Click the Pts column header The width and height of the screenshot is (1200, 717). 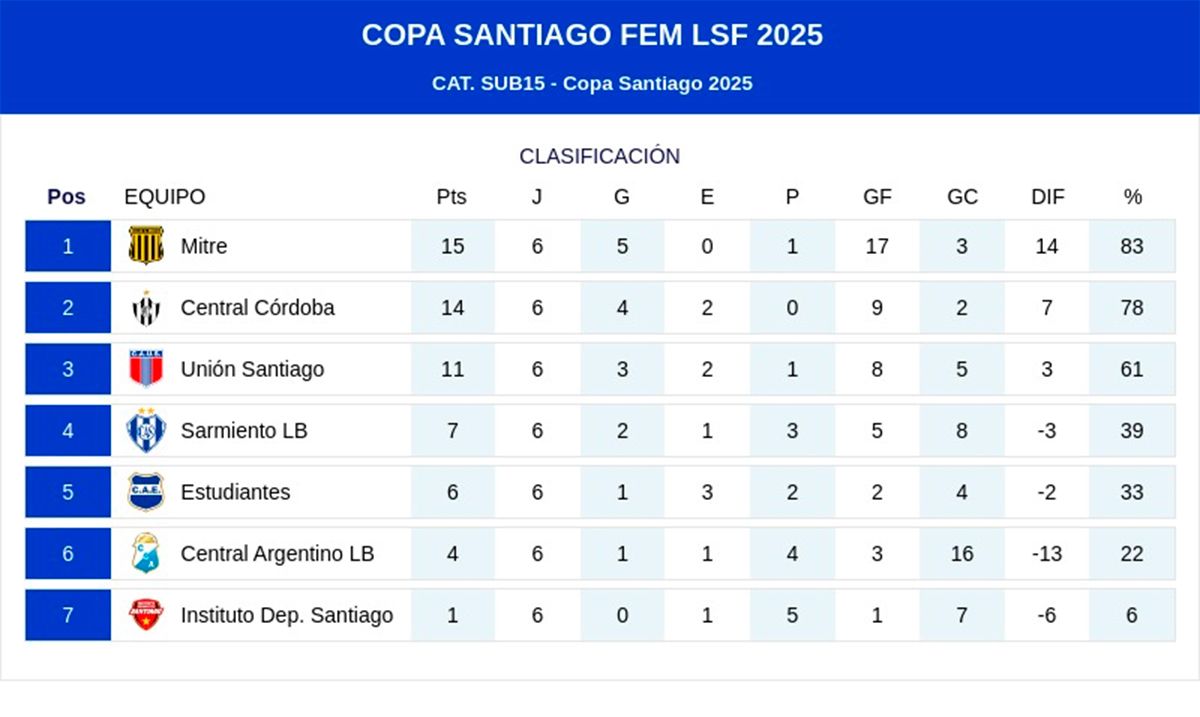tap(452, 197)
